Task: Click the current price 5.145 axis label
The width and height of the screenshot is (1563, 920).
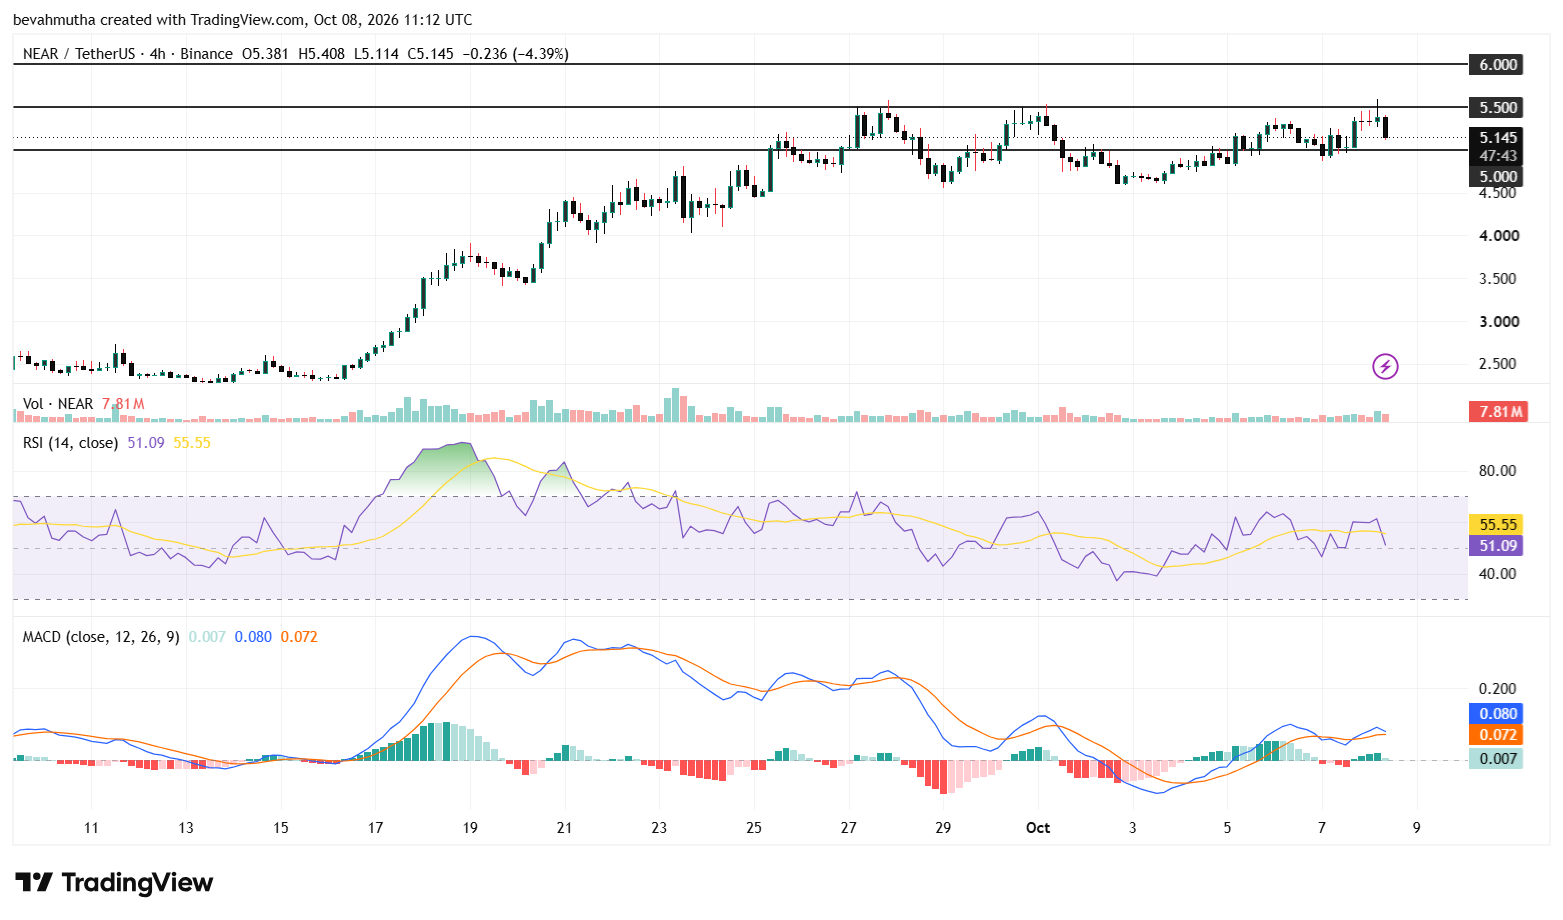Action: [x=1498, y=138]
